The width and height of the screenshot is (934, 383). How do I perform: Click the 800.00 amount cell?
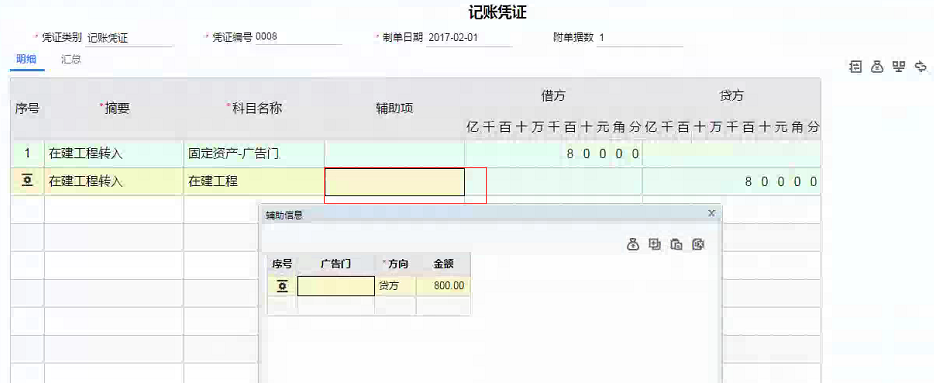pyautogui.click(x=443, y=287)
